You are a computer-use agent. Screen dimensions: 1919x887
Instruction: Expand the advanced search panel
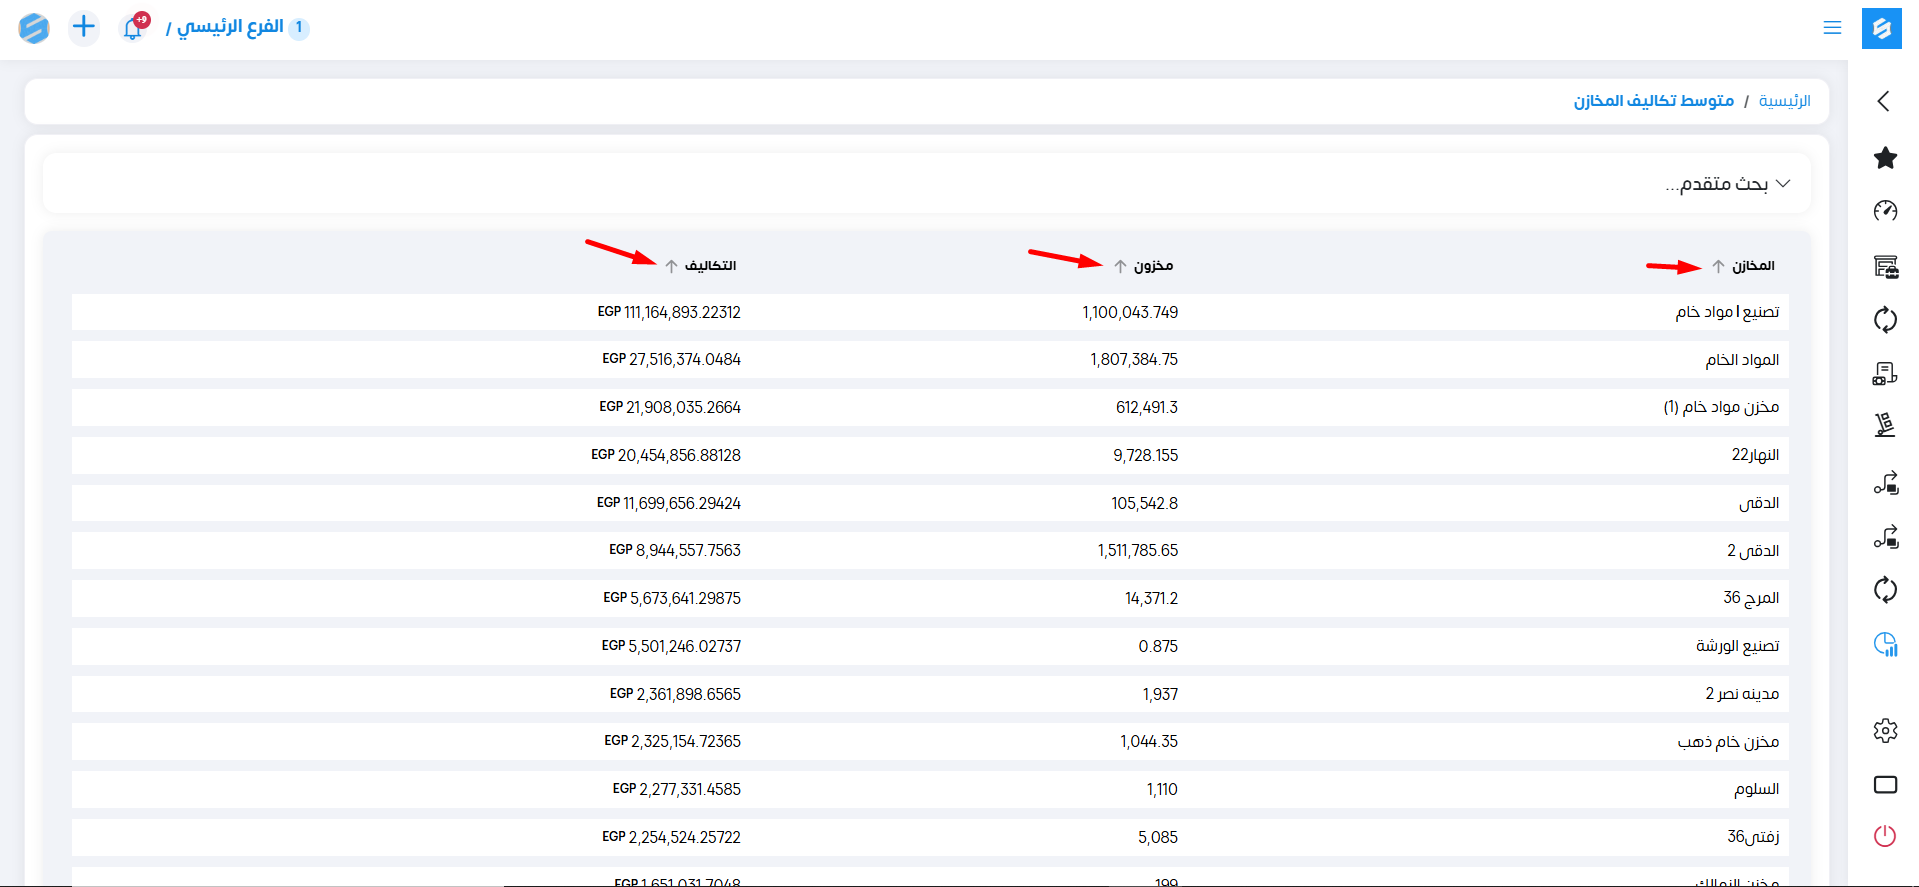click(1727, 184)
